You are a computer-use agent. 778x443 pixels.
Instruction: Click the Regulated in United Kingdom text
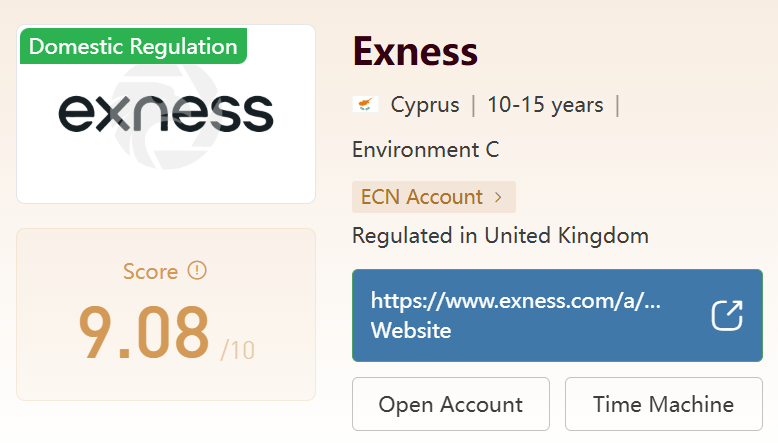500,236
